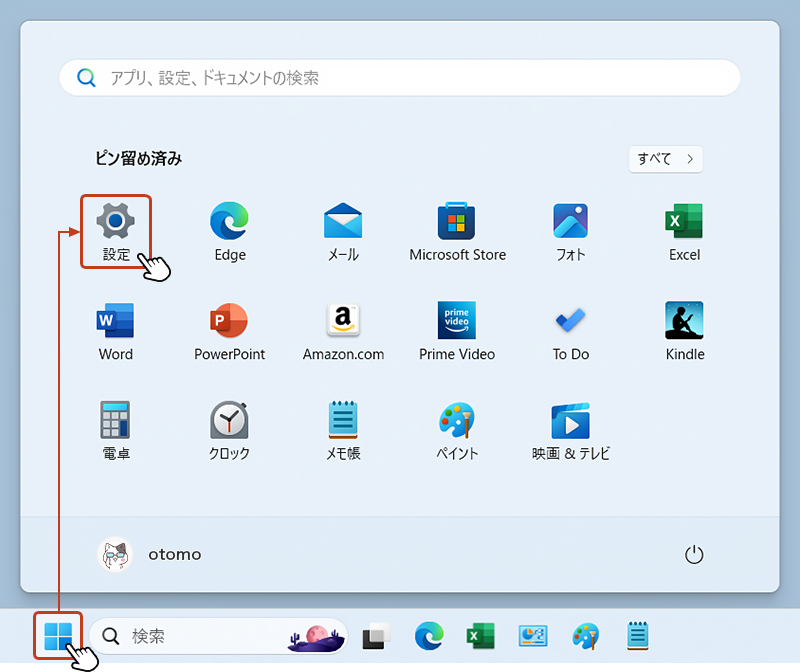
Task: Launch メモ帳 (Notepad) from pinned apps
Action: point(343,431)
